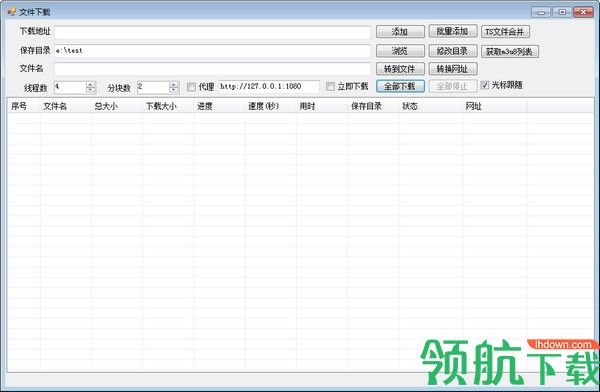Sort by the 下载大小 column header

click(168, 106)
